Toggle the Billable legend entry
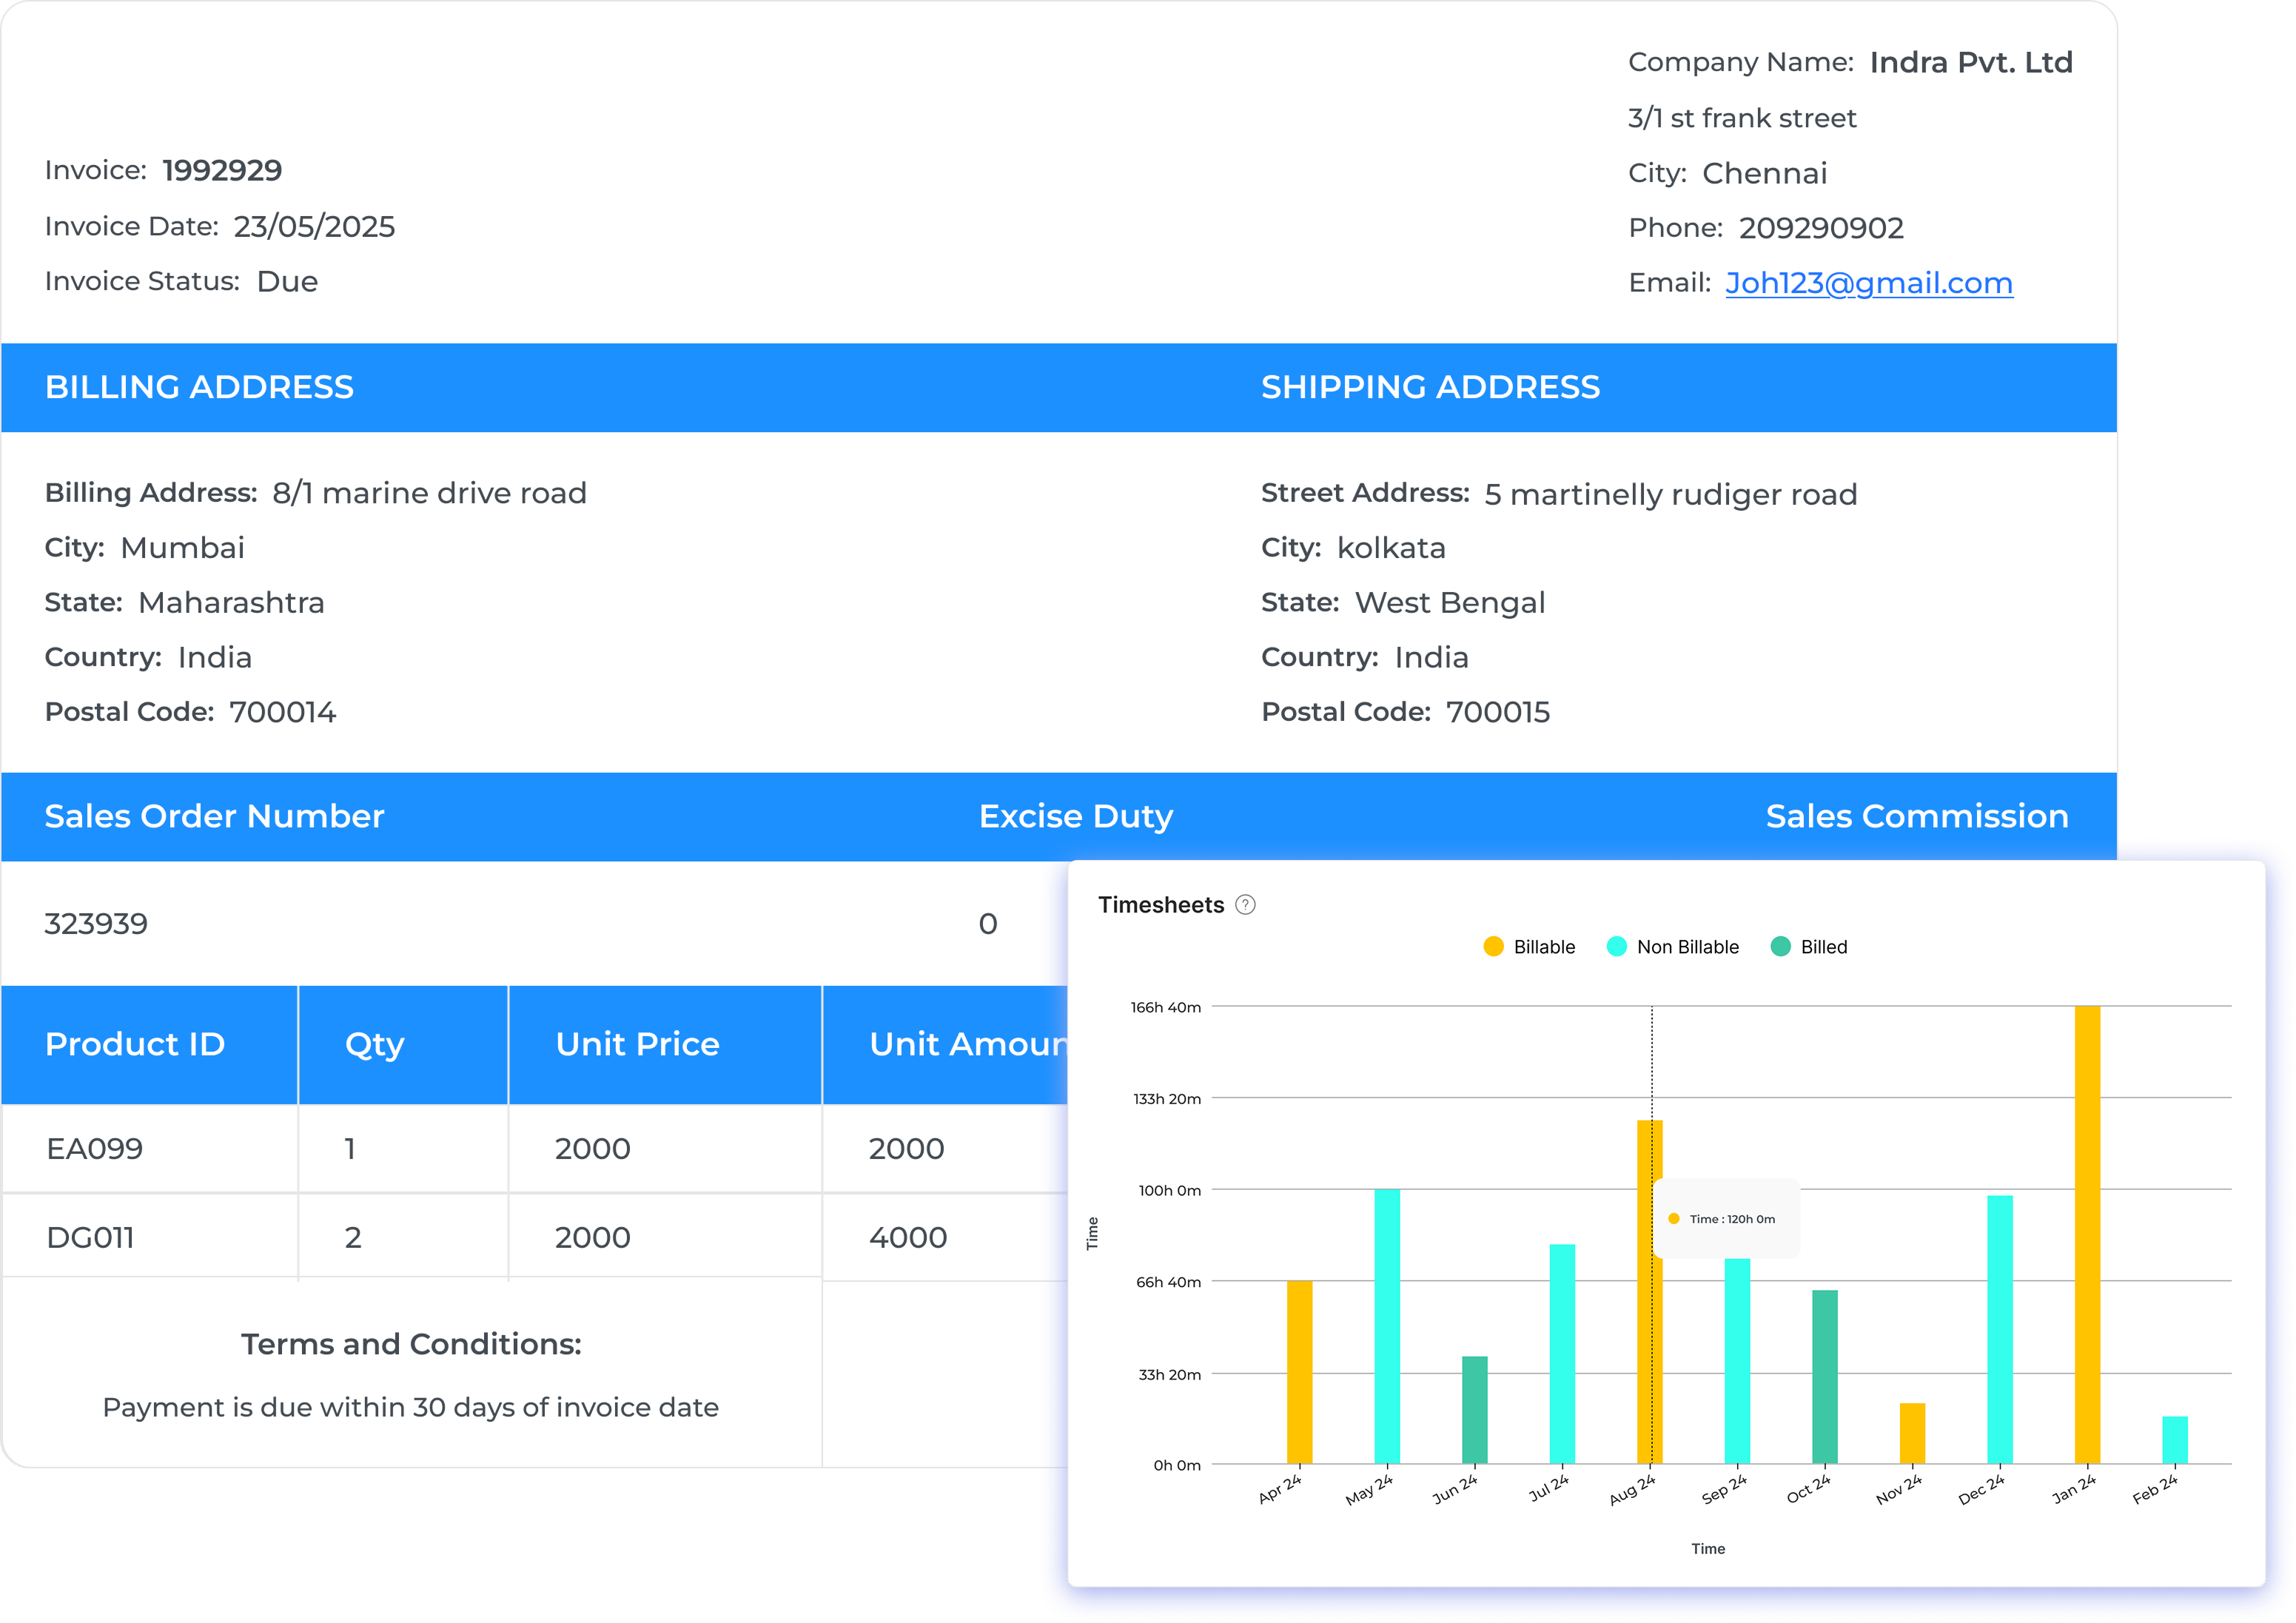Viewport: 2296px width, 1623px height. point(1529,947)
